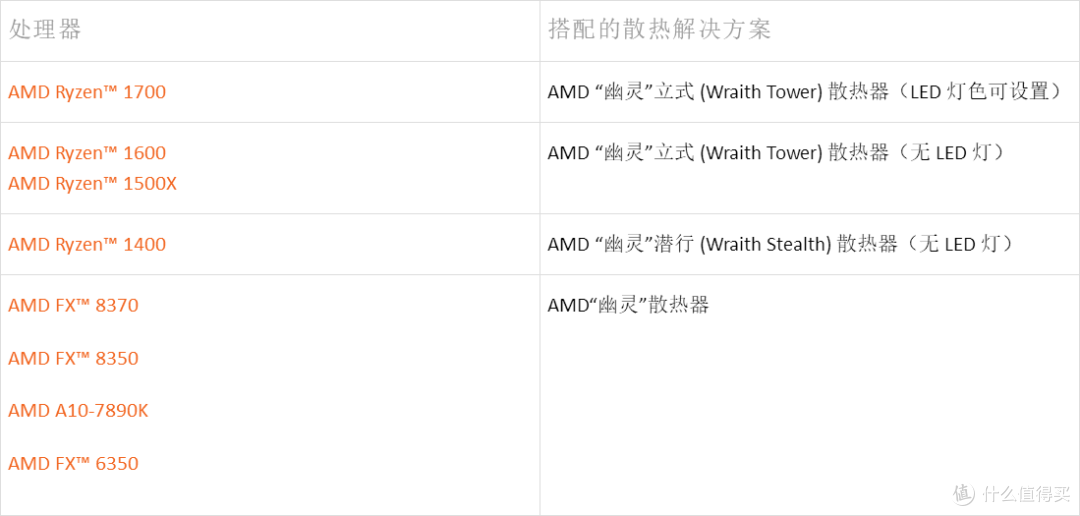Select the 处理器 column header
Screen dimensions: 1080x516
click(x=45, y=30)
